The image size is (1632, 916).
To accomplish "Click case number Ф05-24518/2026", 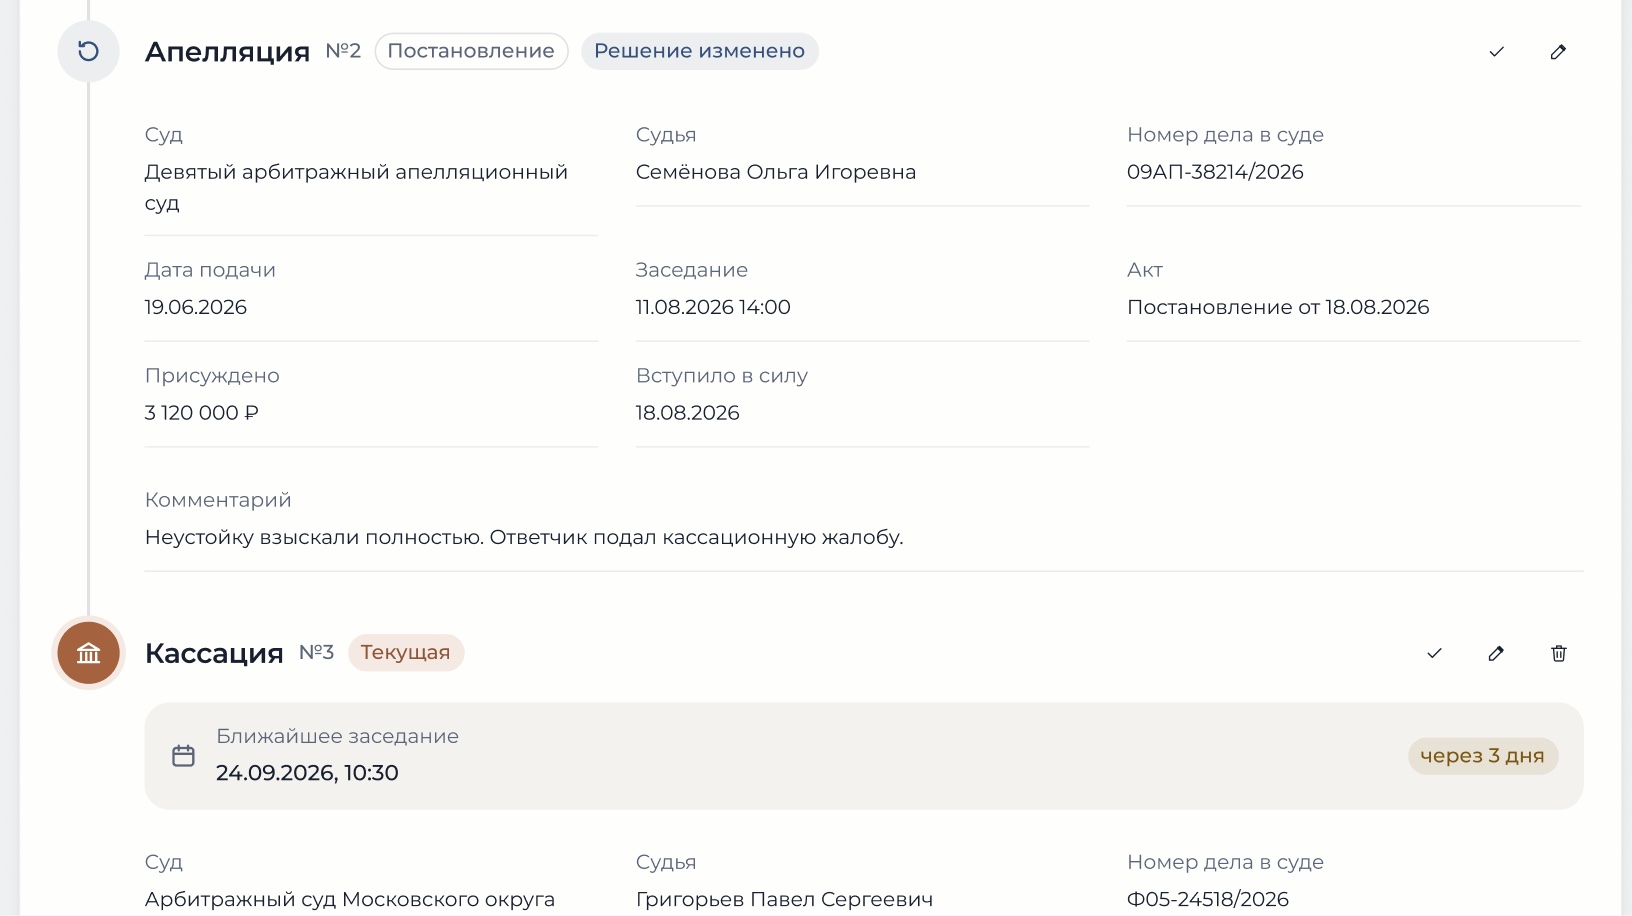I will 1208,899.
